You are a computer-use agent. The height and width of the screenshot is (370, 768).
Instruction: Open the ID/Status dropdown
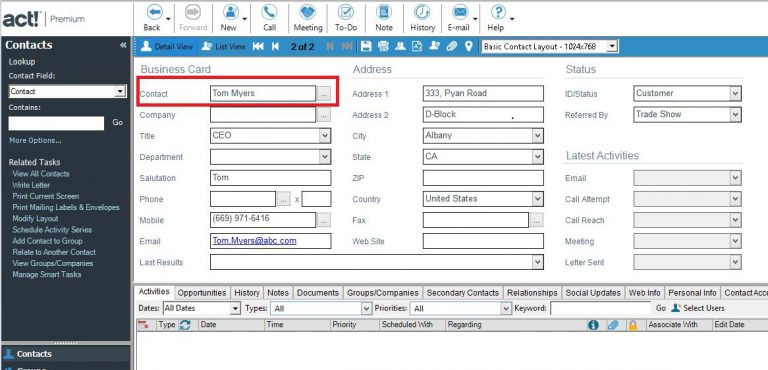tap(735, 94)
